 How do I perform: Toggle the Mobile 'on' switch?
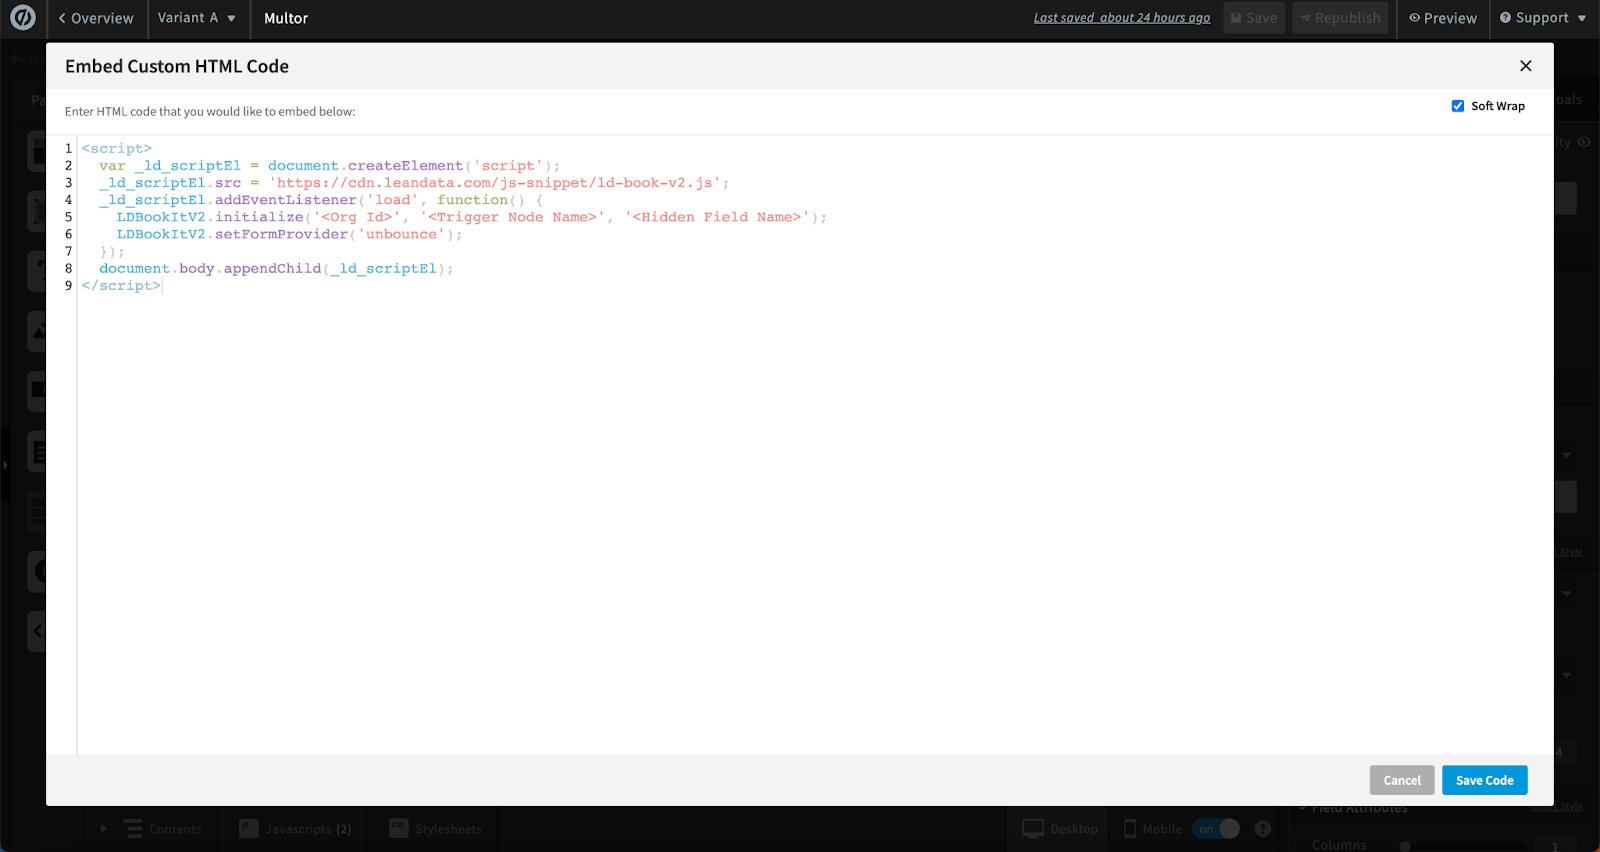[x=1217, y=829]
